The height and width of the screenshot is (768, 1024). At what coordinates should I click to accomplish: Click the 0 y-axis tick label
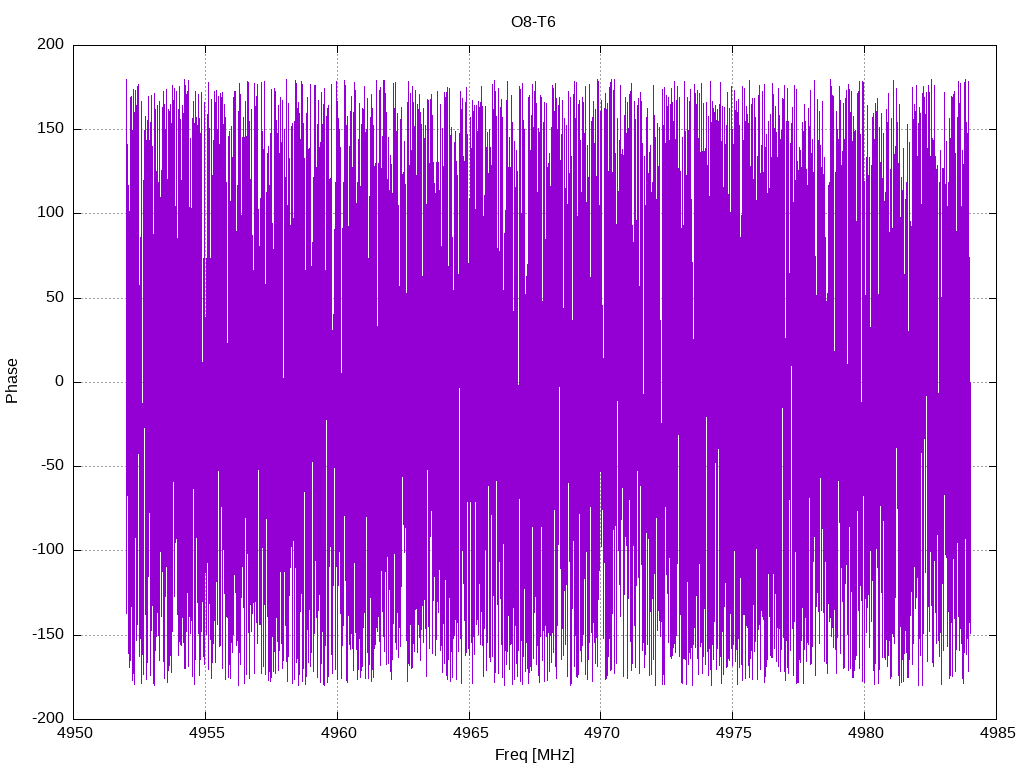[x=60, y=381]
